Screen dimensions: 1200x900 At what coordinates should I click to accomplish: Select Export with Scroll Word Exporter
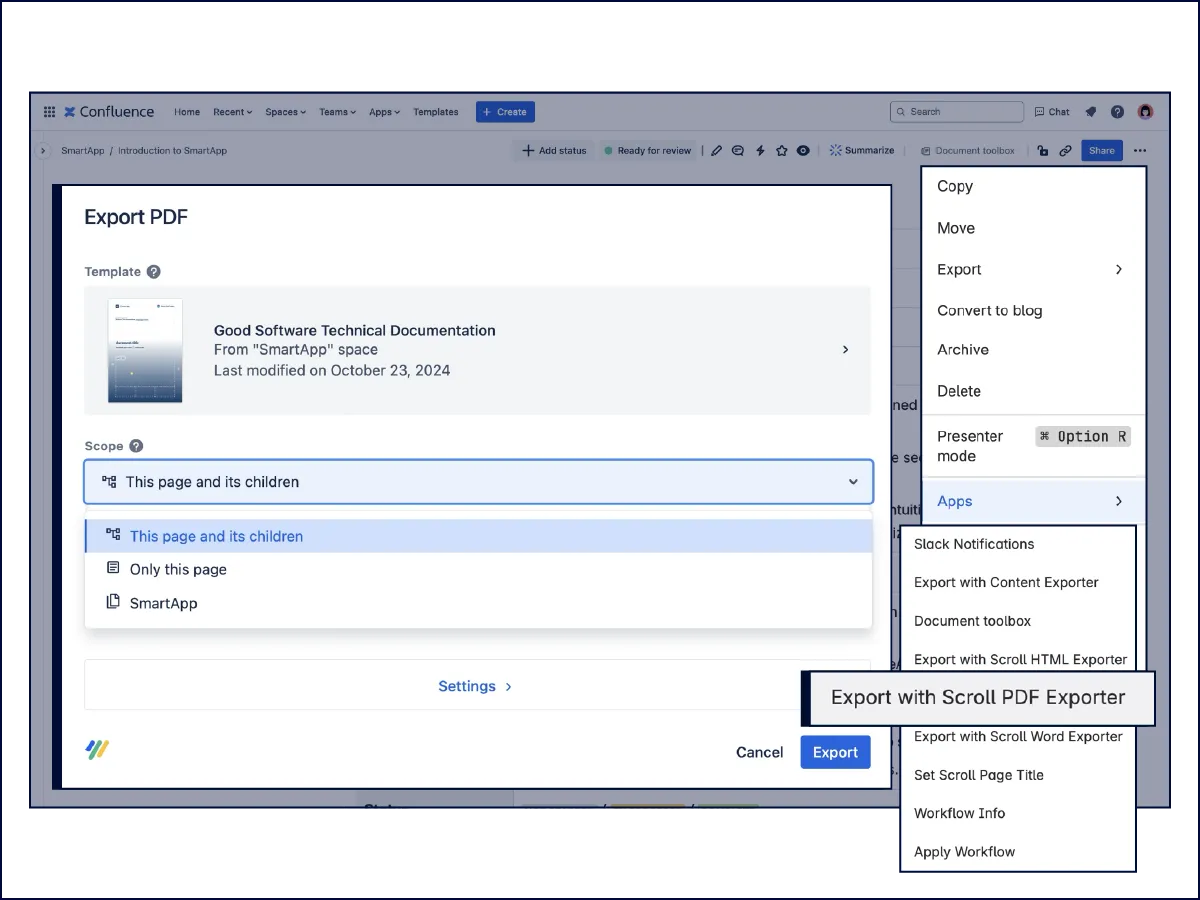pyautogui.click(x=1018, y=737)
